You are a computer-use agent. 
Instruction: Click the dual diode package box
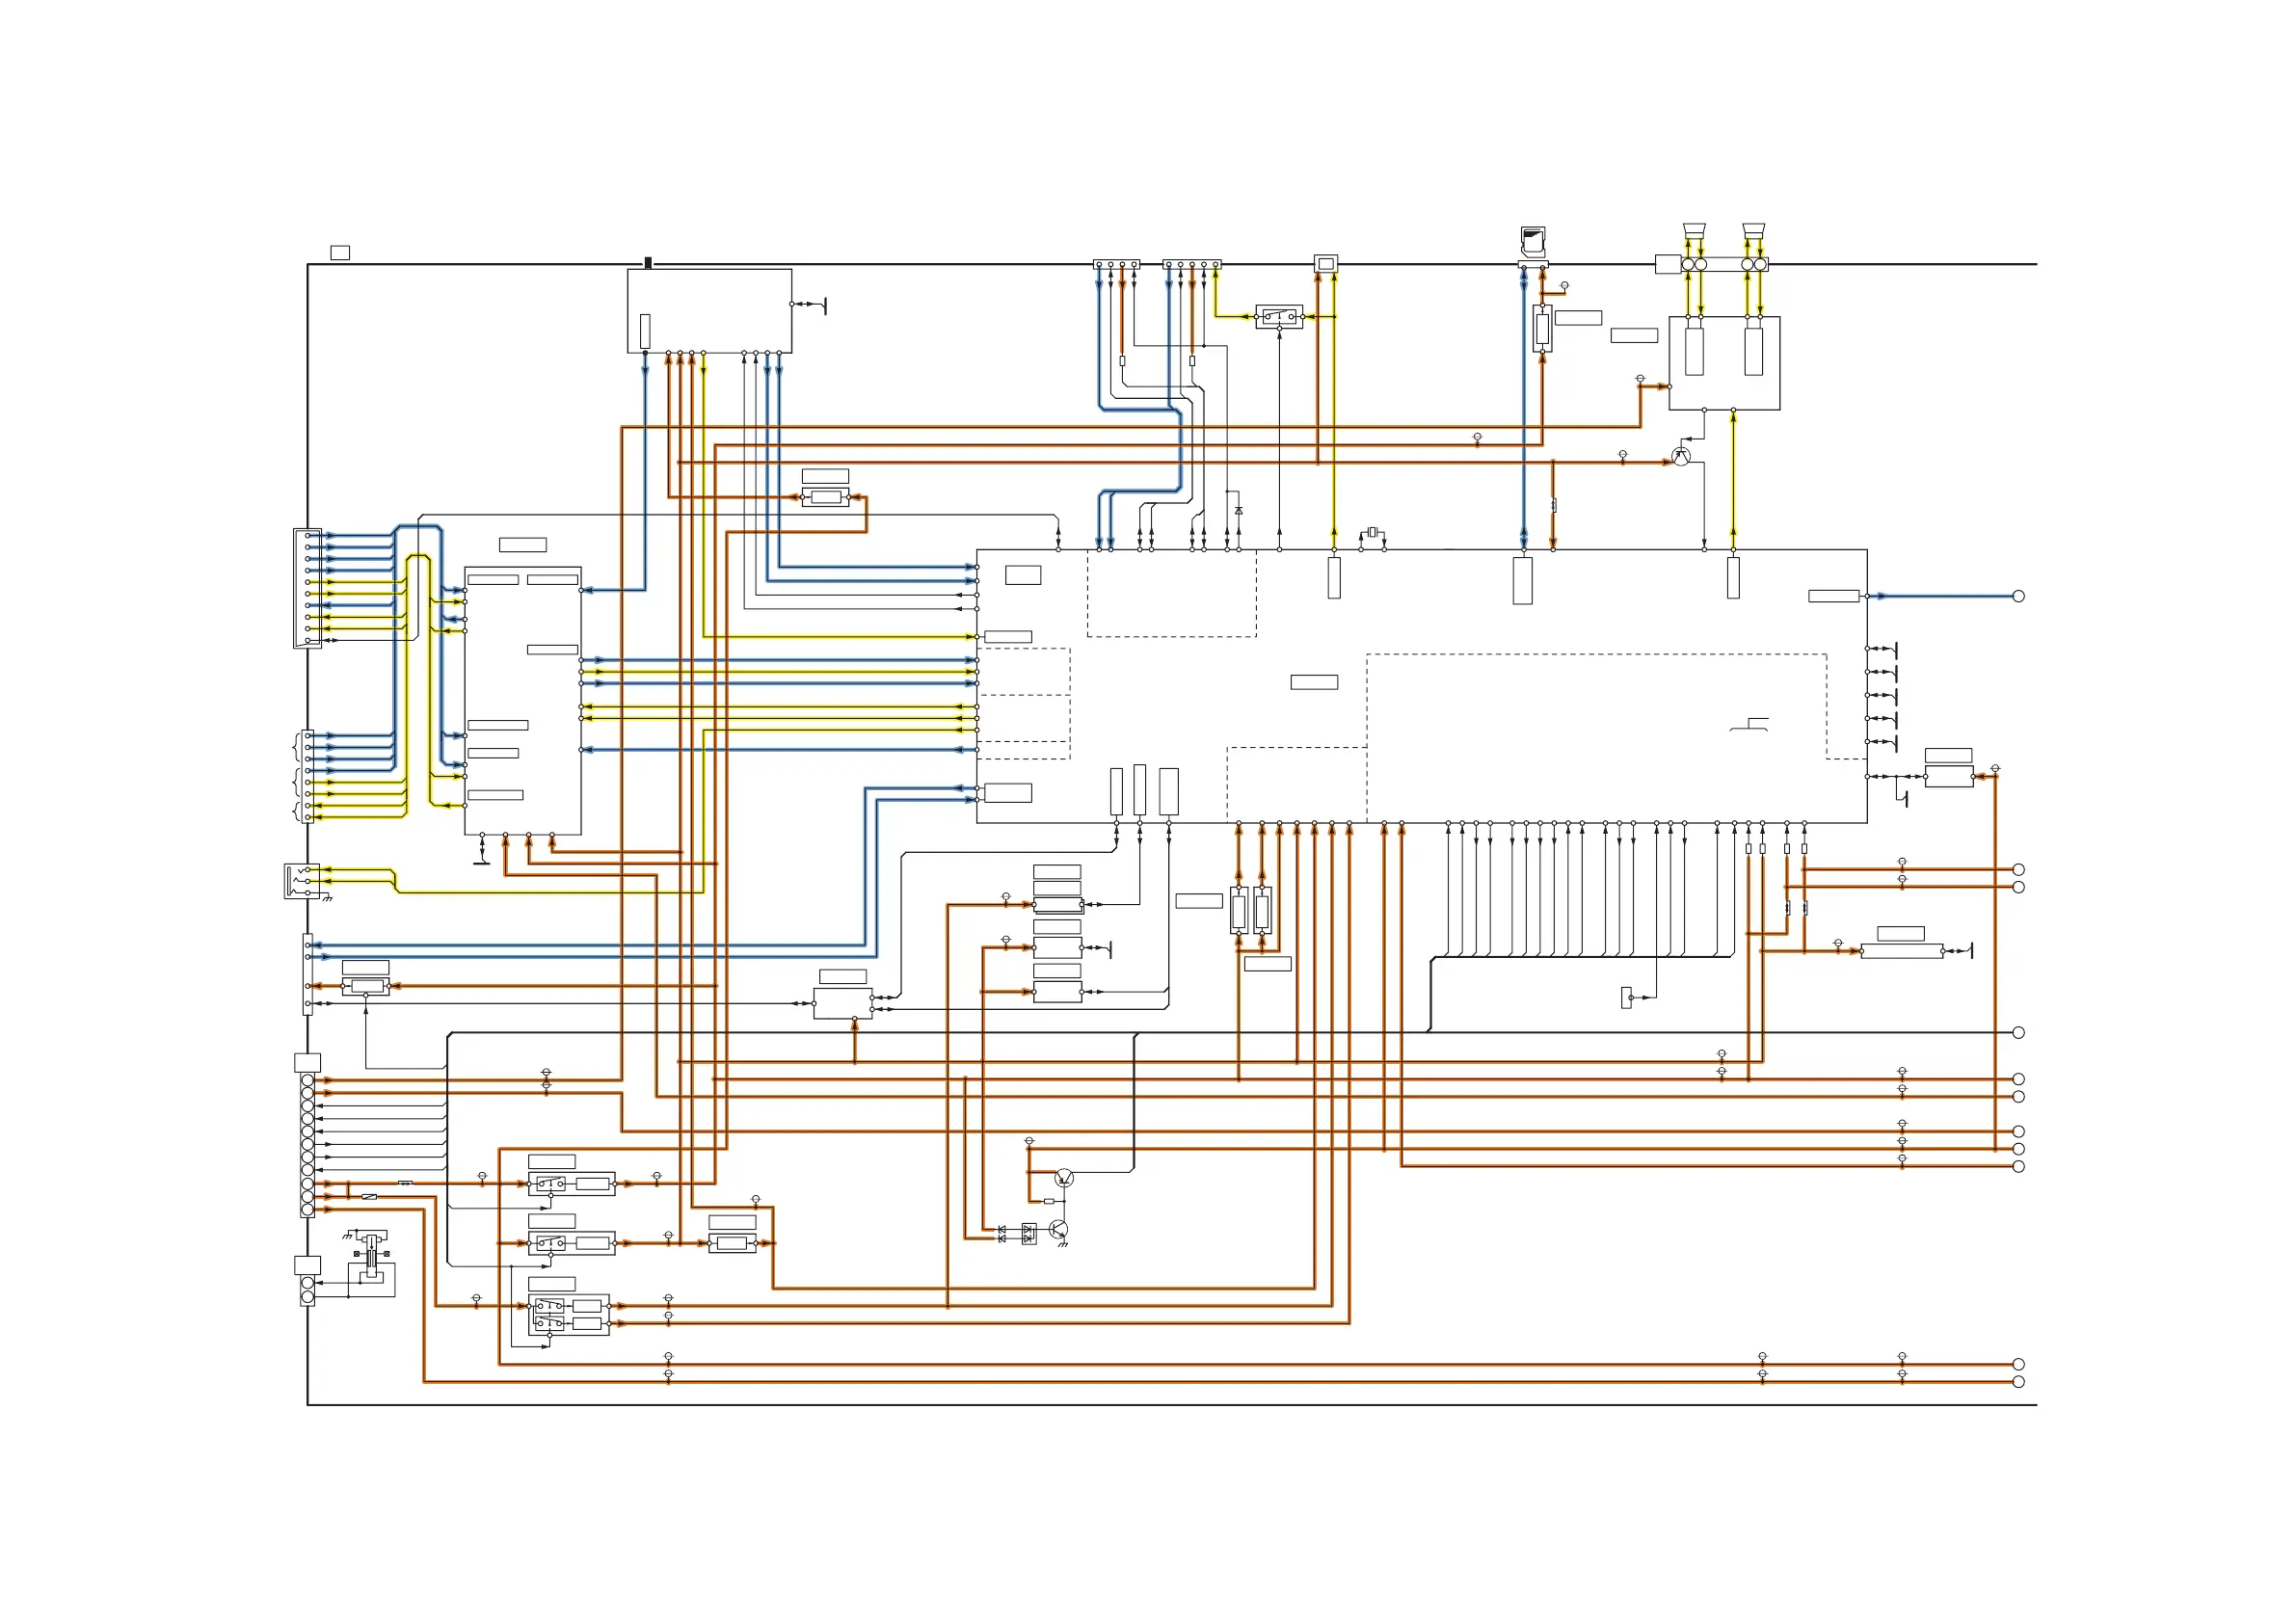click(x=1029, y=1234)
